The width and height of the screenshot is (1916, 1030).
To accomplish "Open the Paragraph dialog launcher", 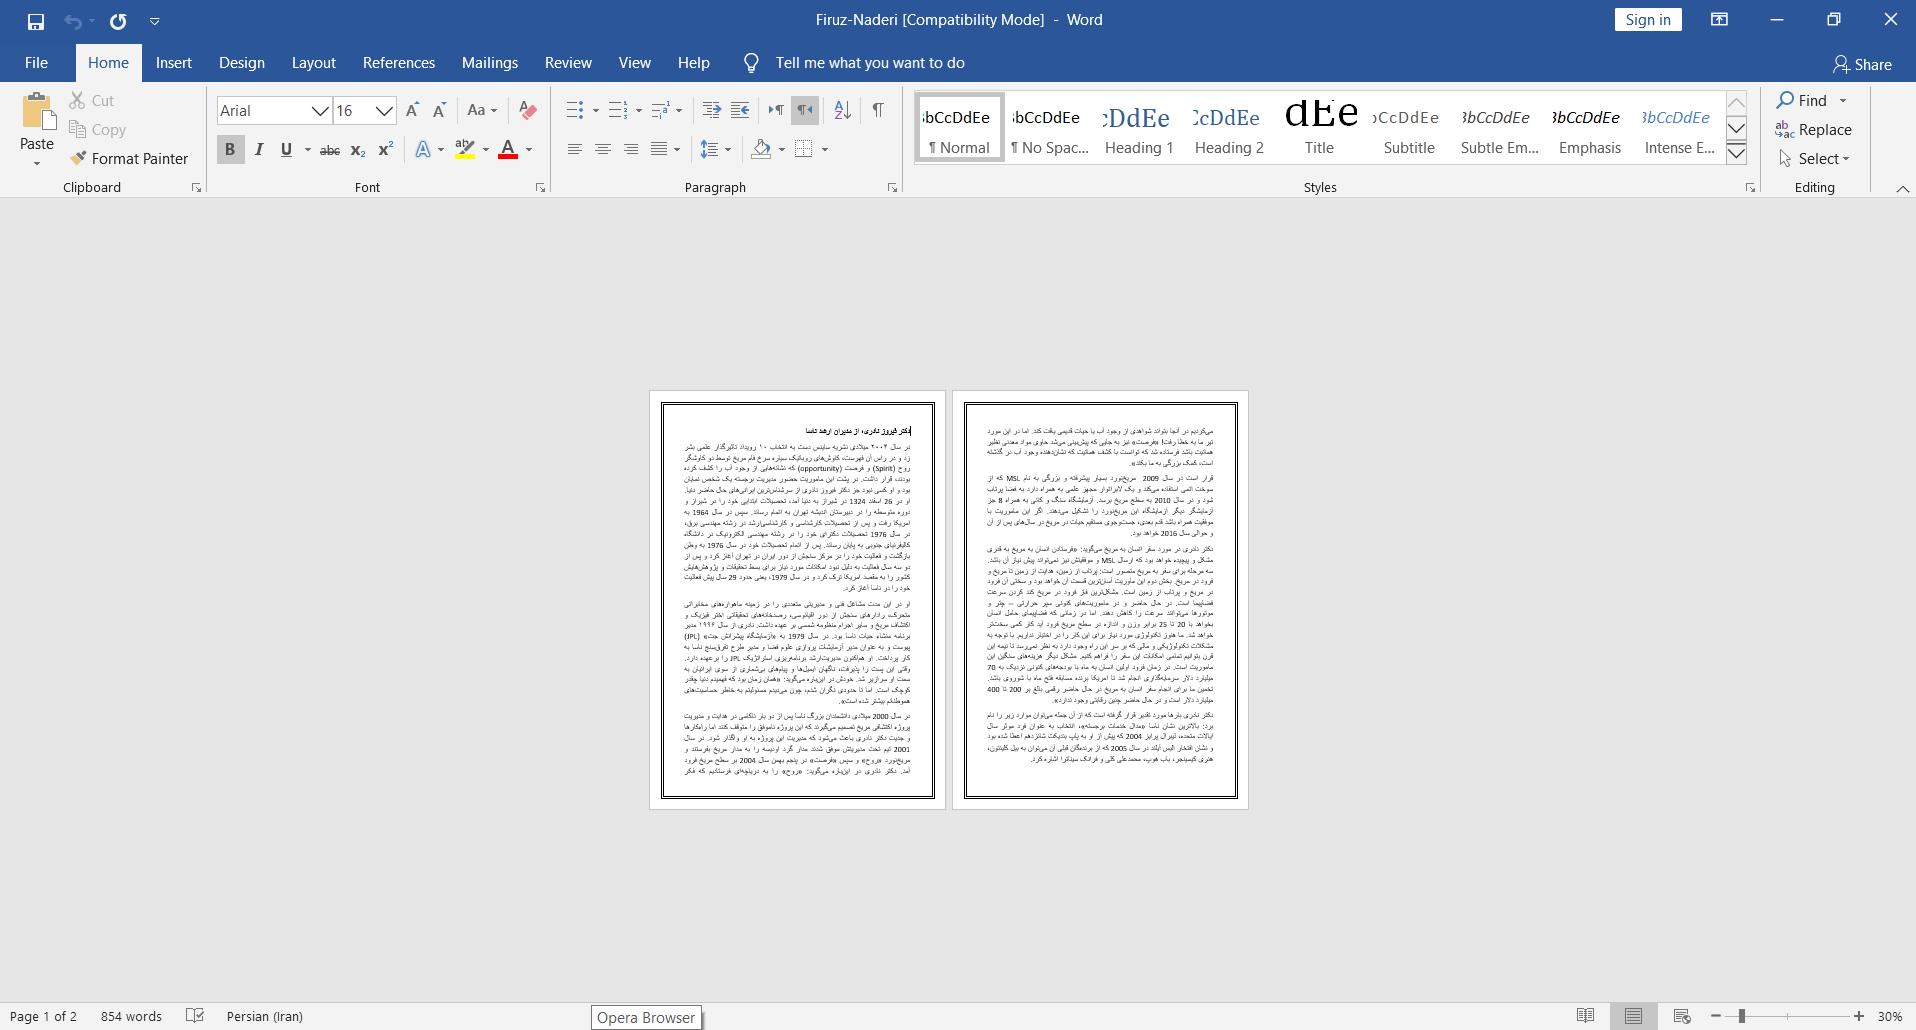I will pyautogui.click(x=892, y=187).
